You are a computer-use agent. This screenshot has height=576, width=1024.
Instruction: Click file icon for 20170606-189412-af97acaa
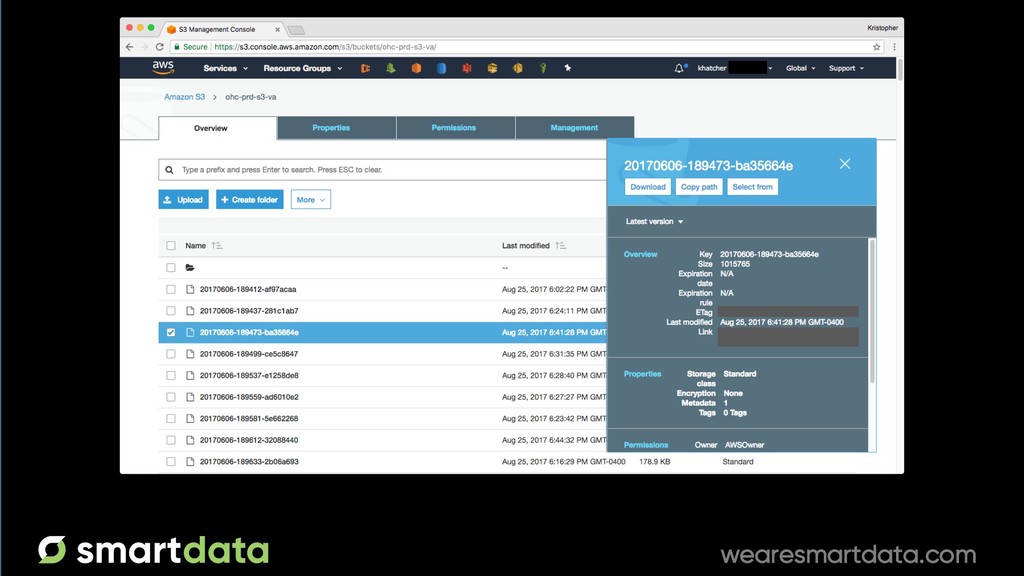[x=190, y=289]
